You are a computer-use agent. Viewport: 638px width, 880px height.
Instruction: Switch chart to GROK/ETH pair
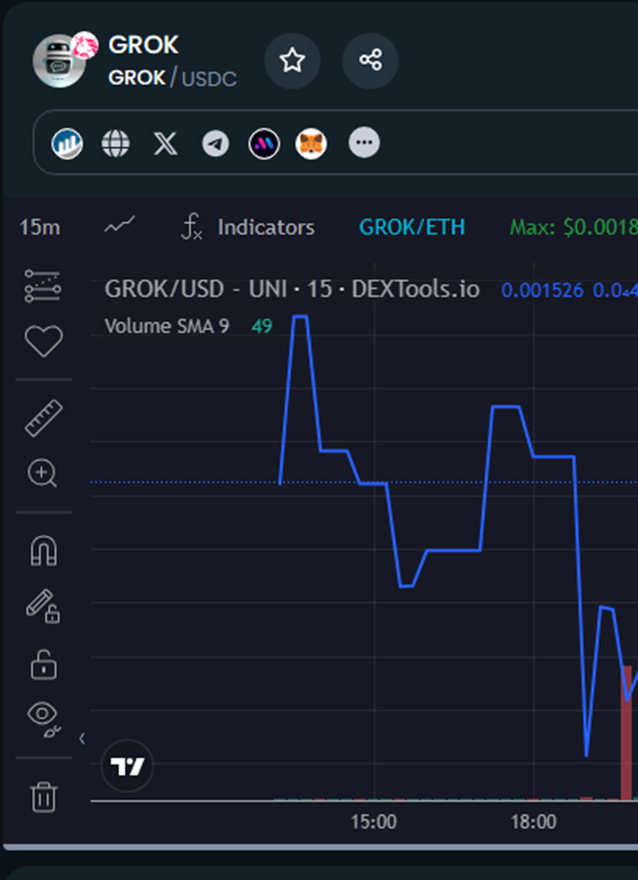coord(412,227)
